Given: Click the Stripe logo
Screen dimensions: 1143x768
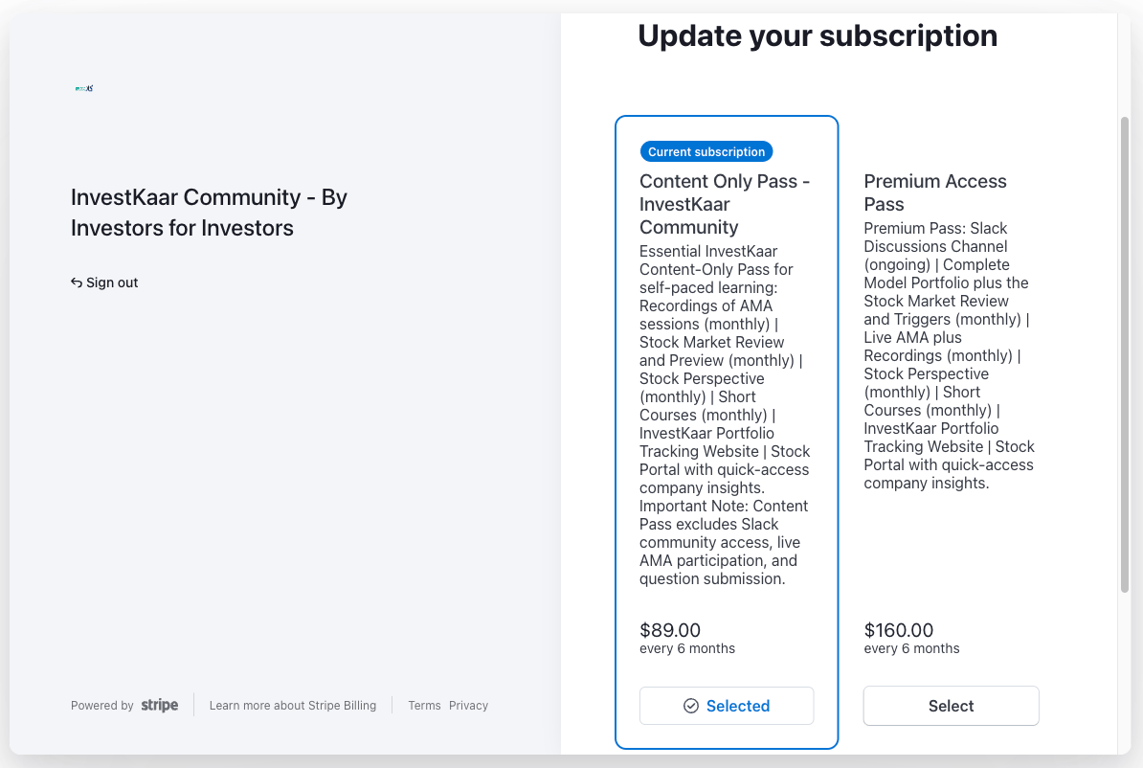Looking at the screenshot, I should [x=160, y=705].
